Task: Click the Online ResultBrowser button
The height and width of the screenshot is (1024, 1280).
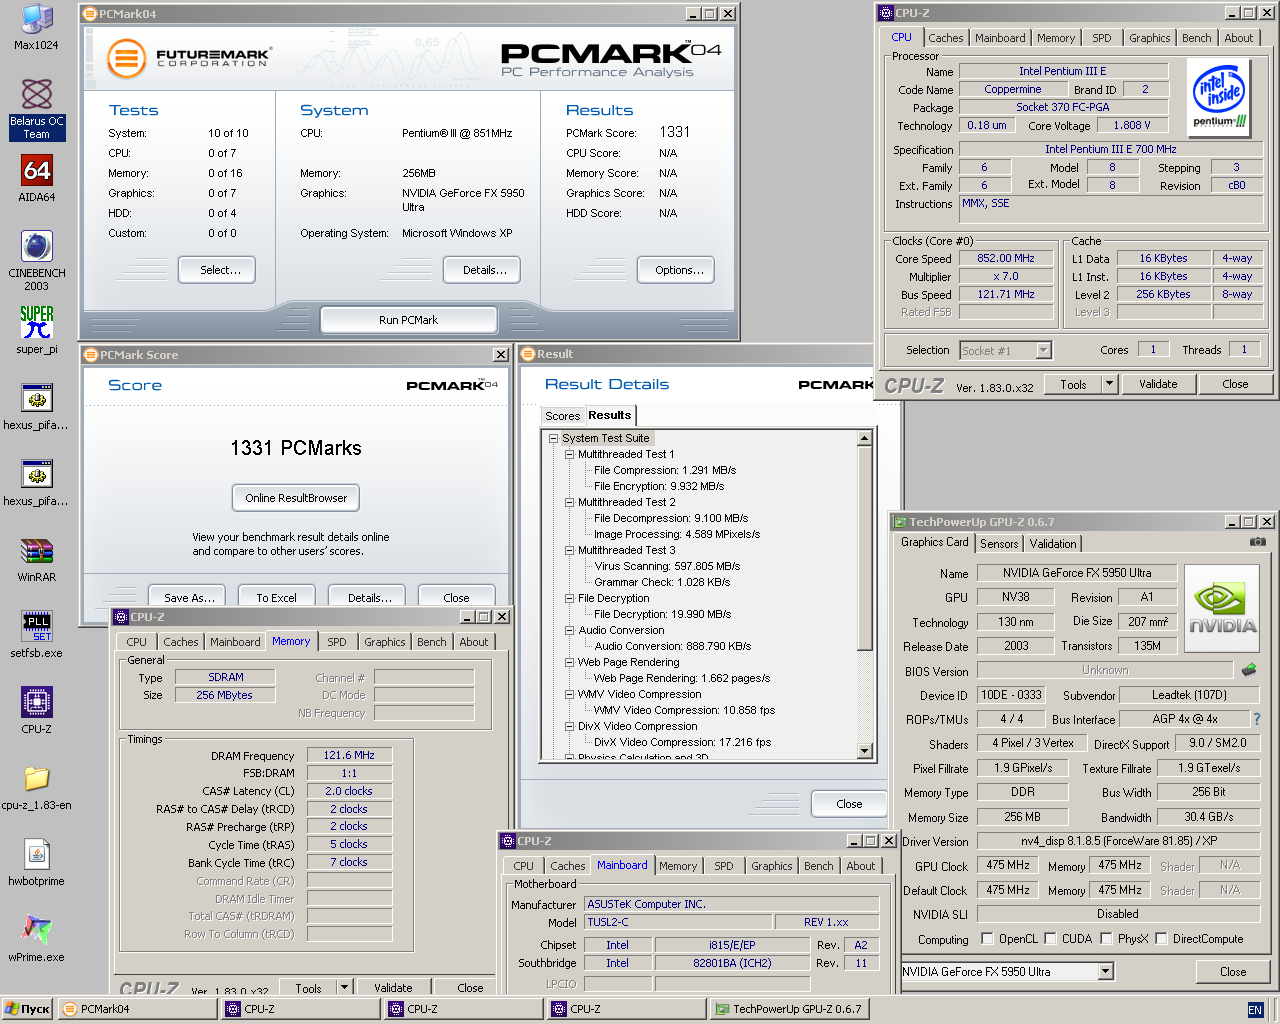Action: pos(296,498)
